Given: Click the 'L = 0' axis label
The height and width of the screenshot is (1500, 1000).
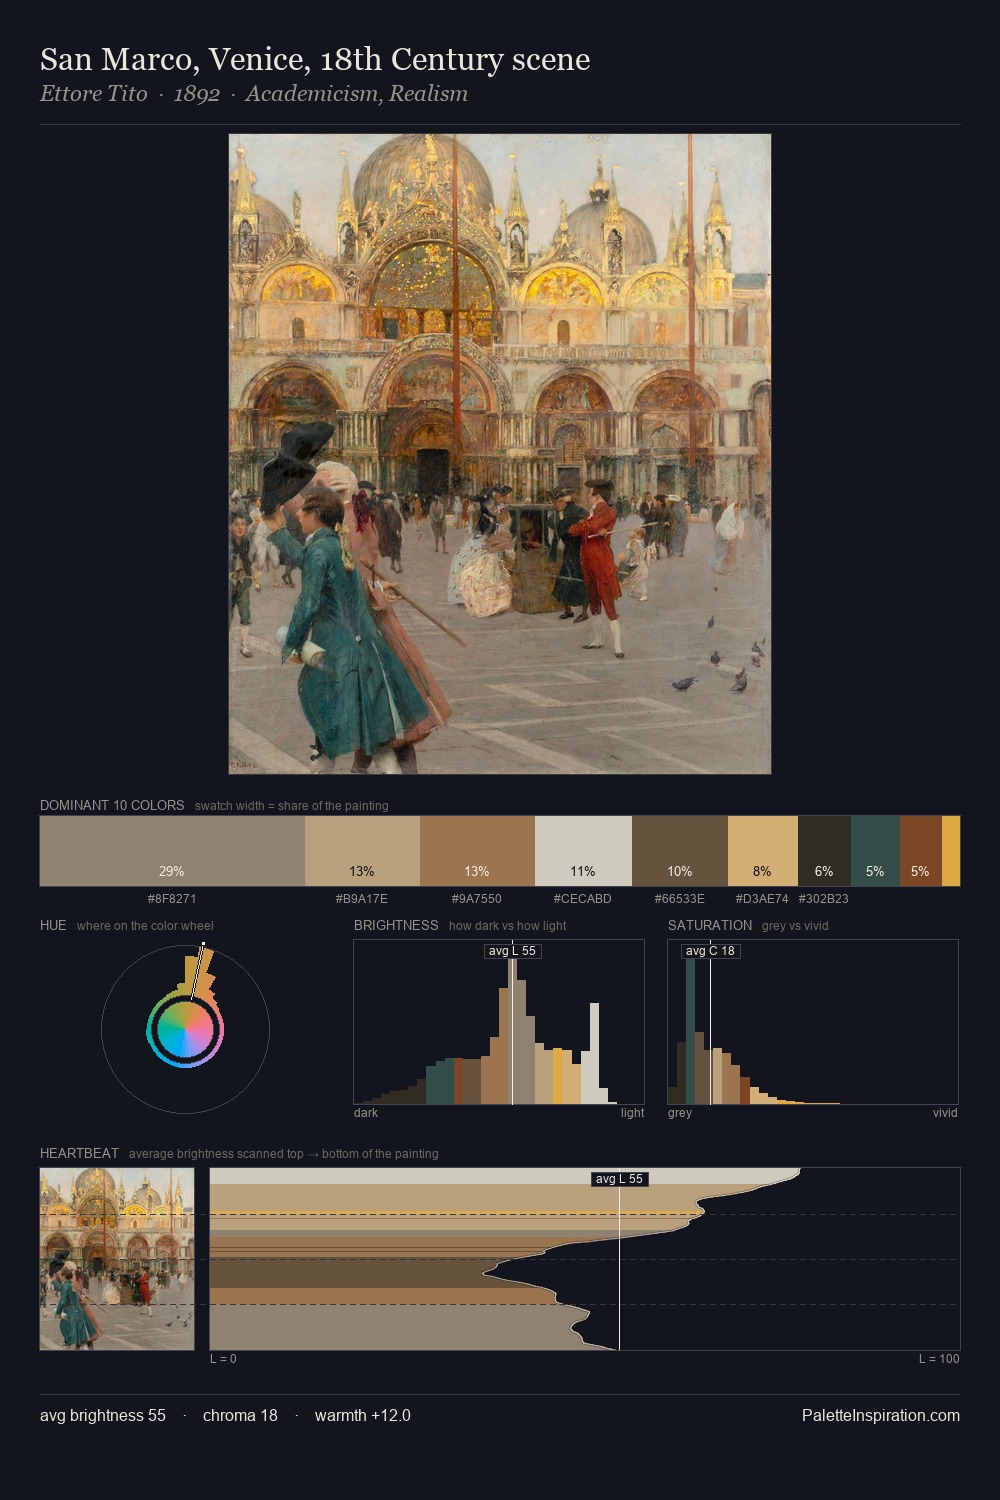Looking at the screenshot, I should pos(223,1358).
